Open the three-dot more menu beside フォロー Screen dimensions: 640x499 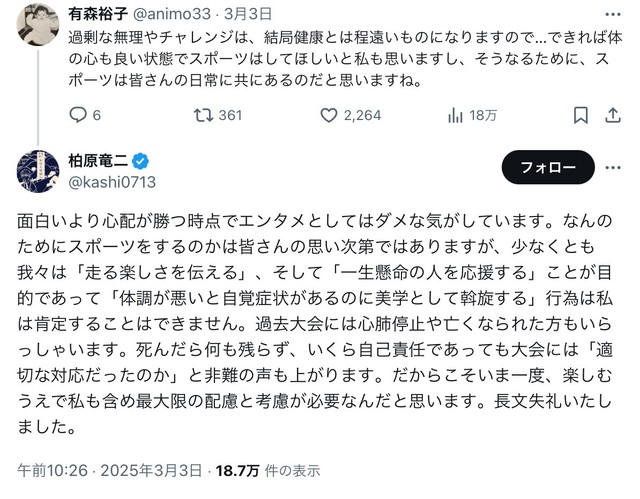tap(613, 166)
